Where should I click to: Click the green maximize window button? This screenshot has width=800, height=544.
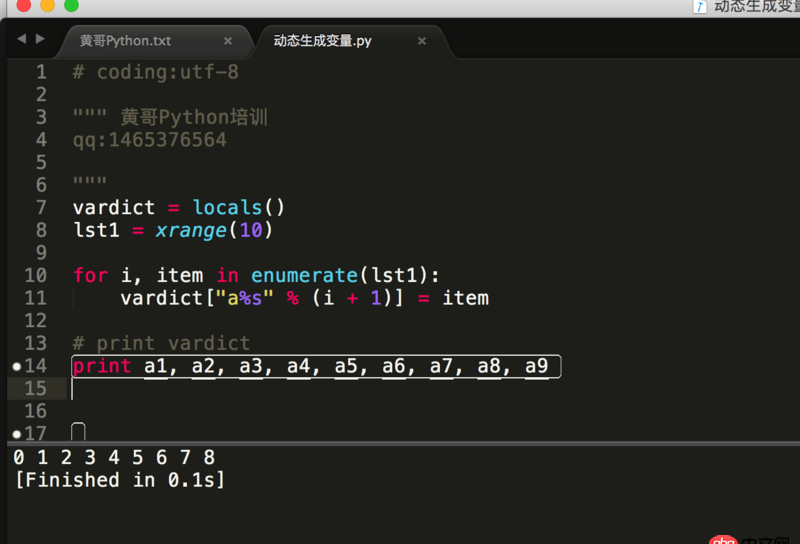point(71,5)
